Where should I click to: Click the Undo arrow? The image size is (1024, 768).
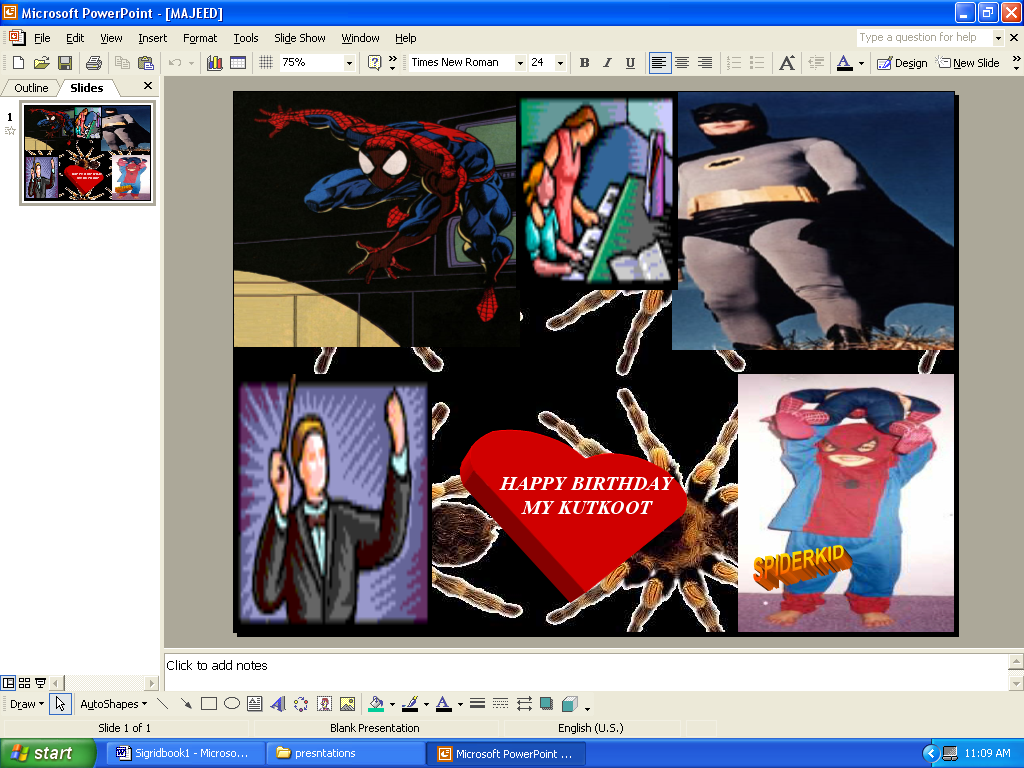pos(174,63)
